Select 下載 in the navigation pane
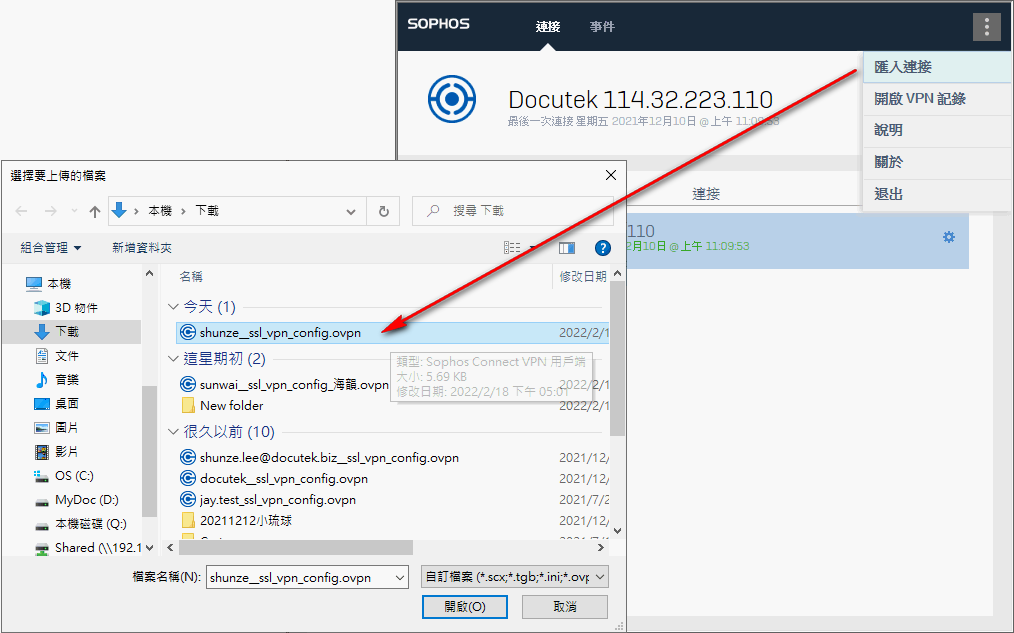Screen dimensions: 1014x633 (x=67, y=332)
